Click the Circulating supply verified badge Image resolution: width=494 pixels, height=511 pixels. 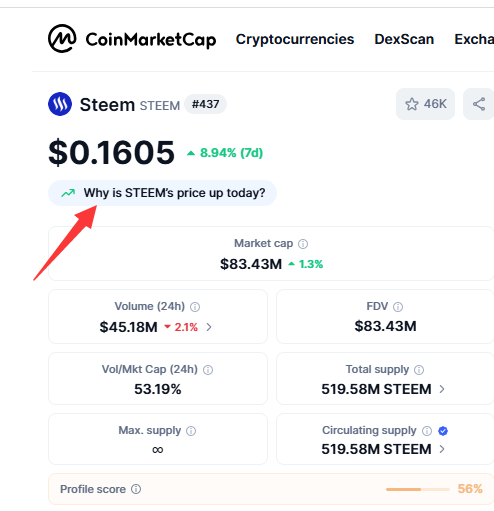click(443, 431)
